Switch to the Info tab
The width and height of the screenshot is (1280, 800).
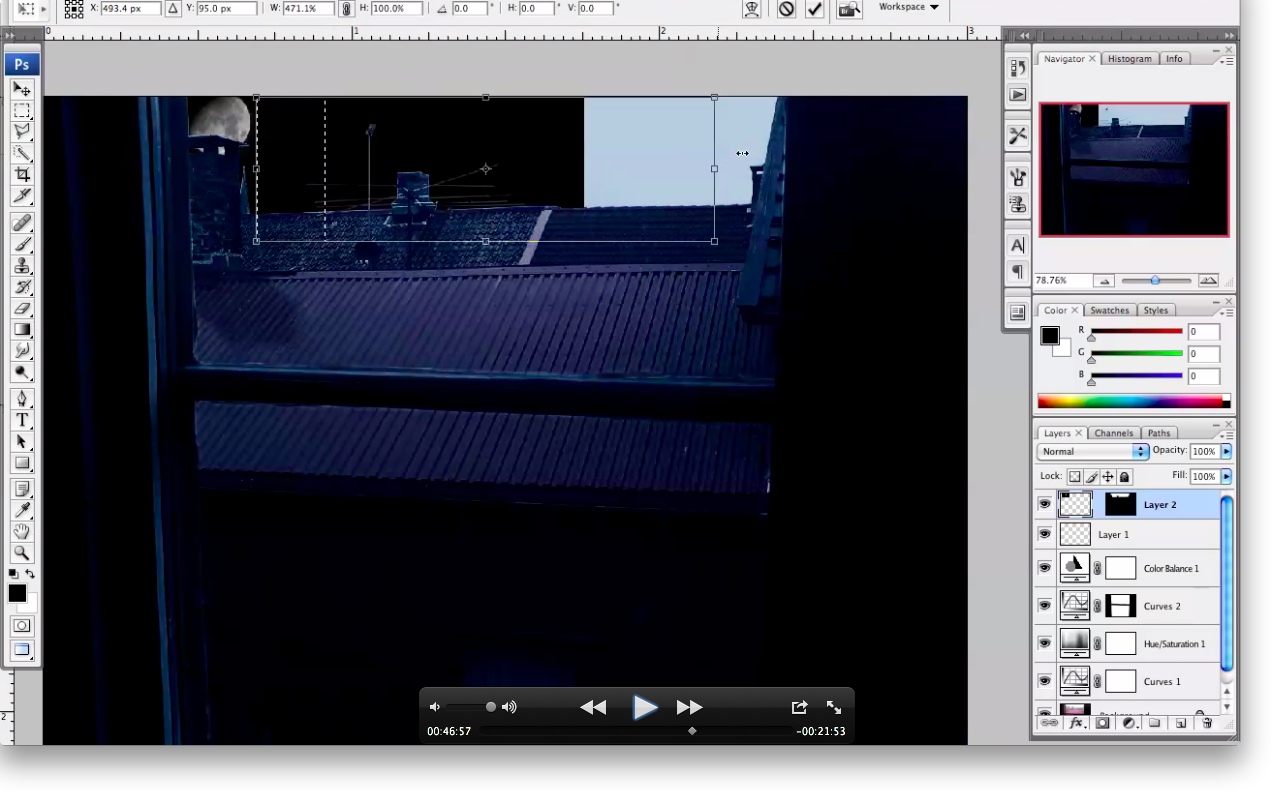(x=1174, y=59)
